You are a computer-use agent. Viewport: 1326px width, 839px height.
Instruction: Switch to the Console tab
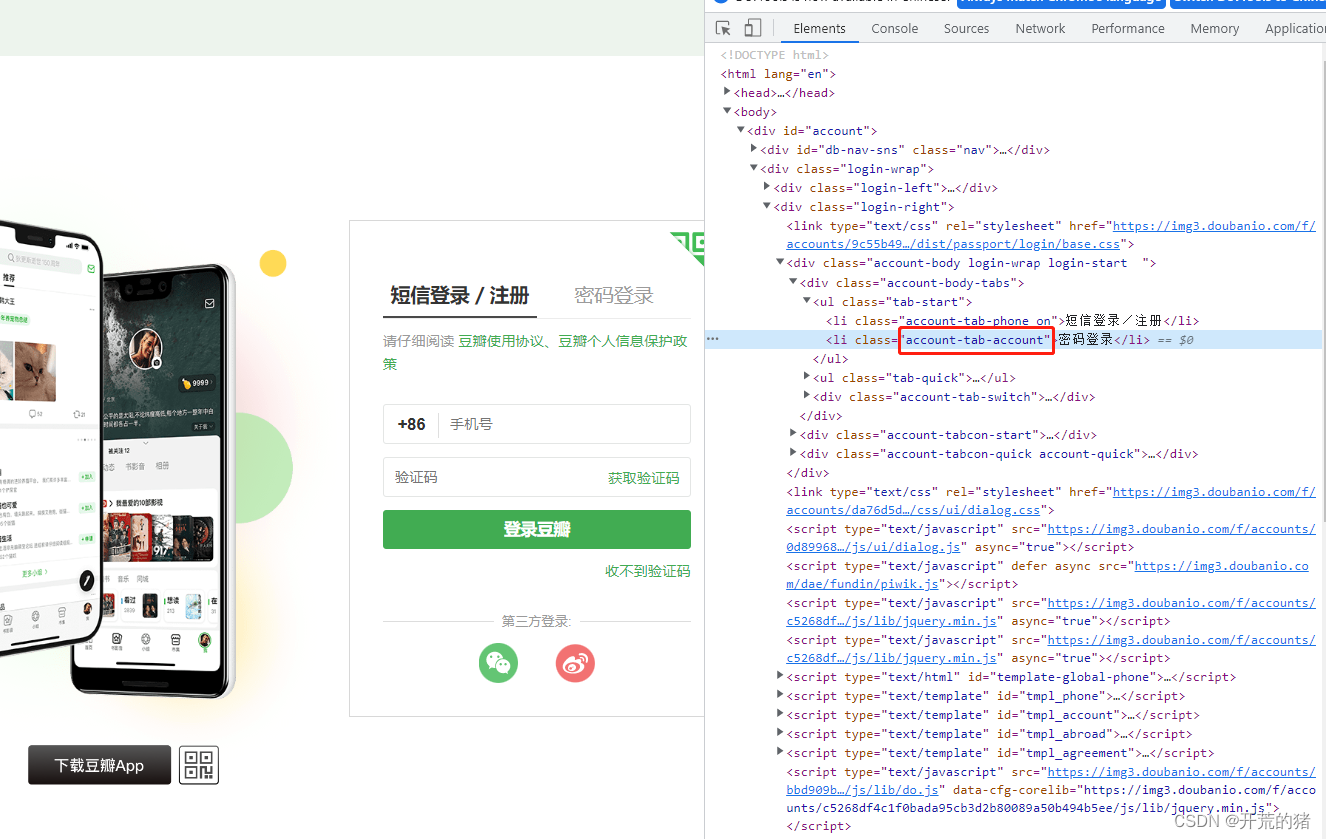894,28
